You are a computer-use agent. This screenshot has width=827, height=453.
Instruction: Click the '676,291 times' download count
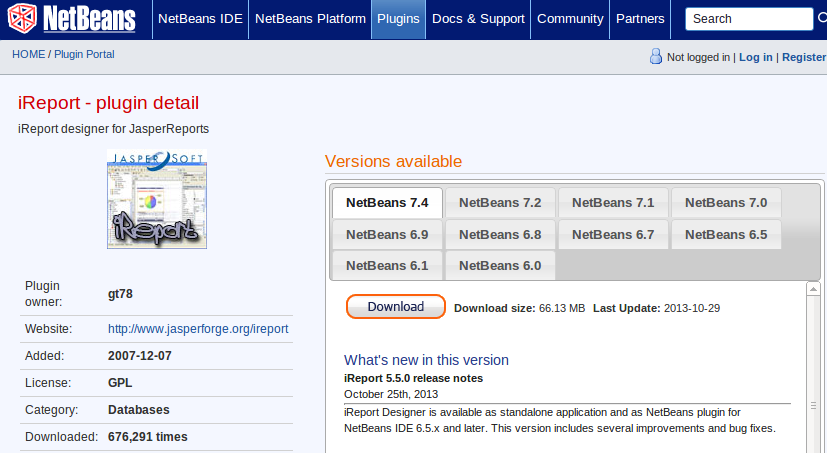[x=148, y=437]
